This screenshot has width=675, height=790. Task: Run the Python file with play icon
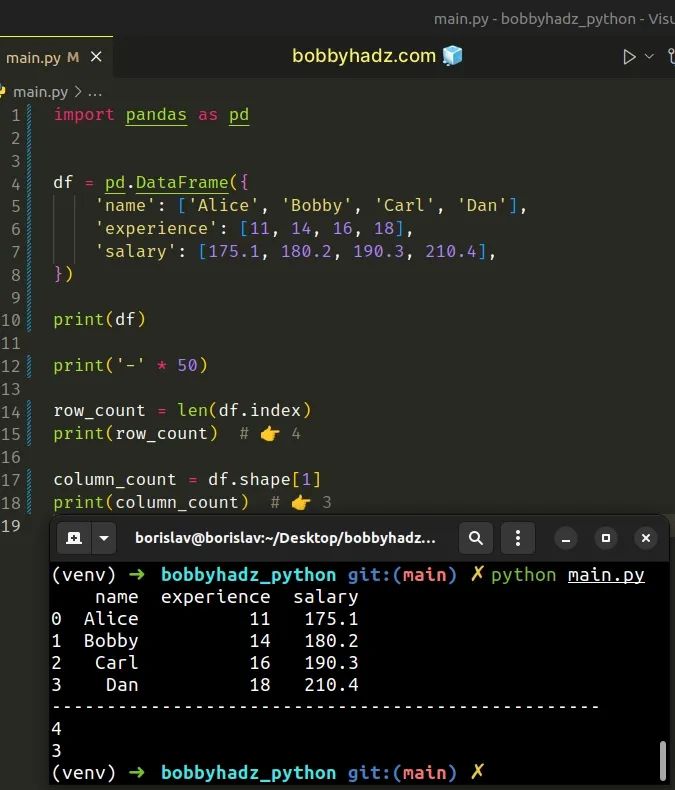pyautogui.click(x=629, y=56)
